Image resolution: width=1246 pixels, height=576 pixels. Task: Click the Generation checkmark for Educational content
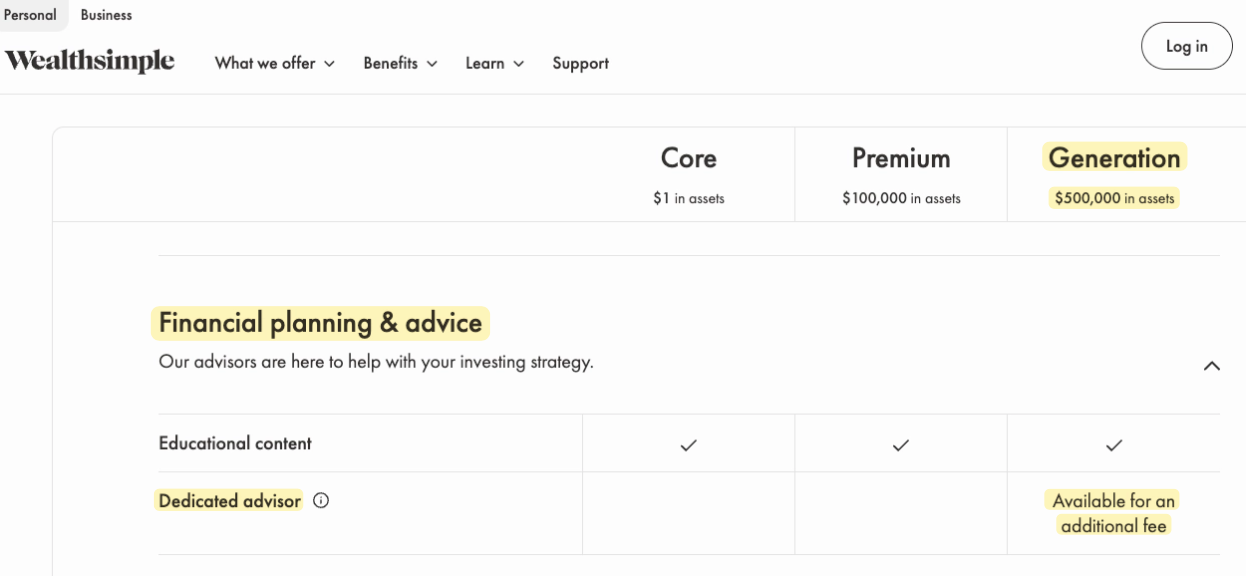pos(1114,445)
